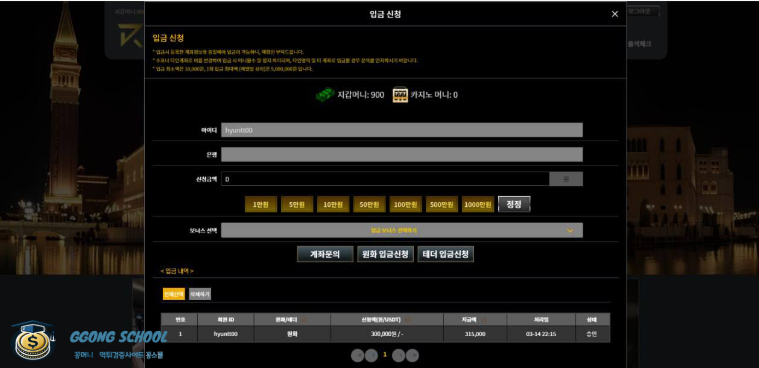Add 10만원 to the deposit amount
This screenshot has height=368, width=759.
(333, 204)
